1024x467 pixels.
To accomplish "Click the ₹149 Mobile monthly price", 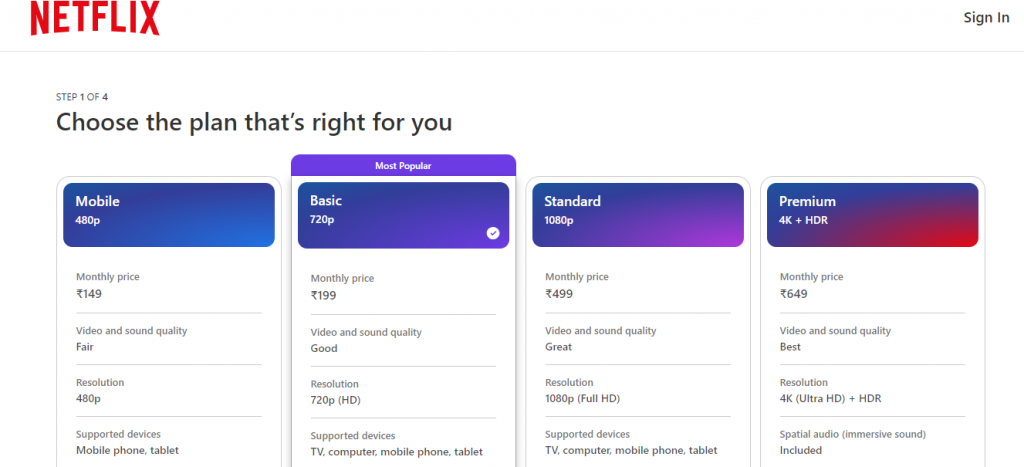I will coord(89,294).
